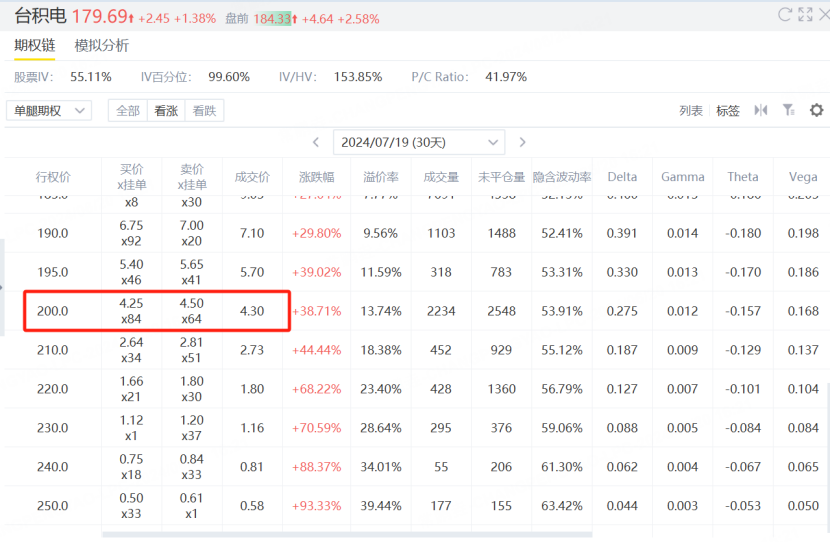Click the Delta column header
The image size is (831, 542).
[x=622, y=177]
